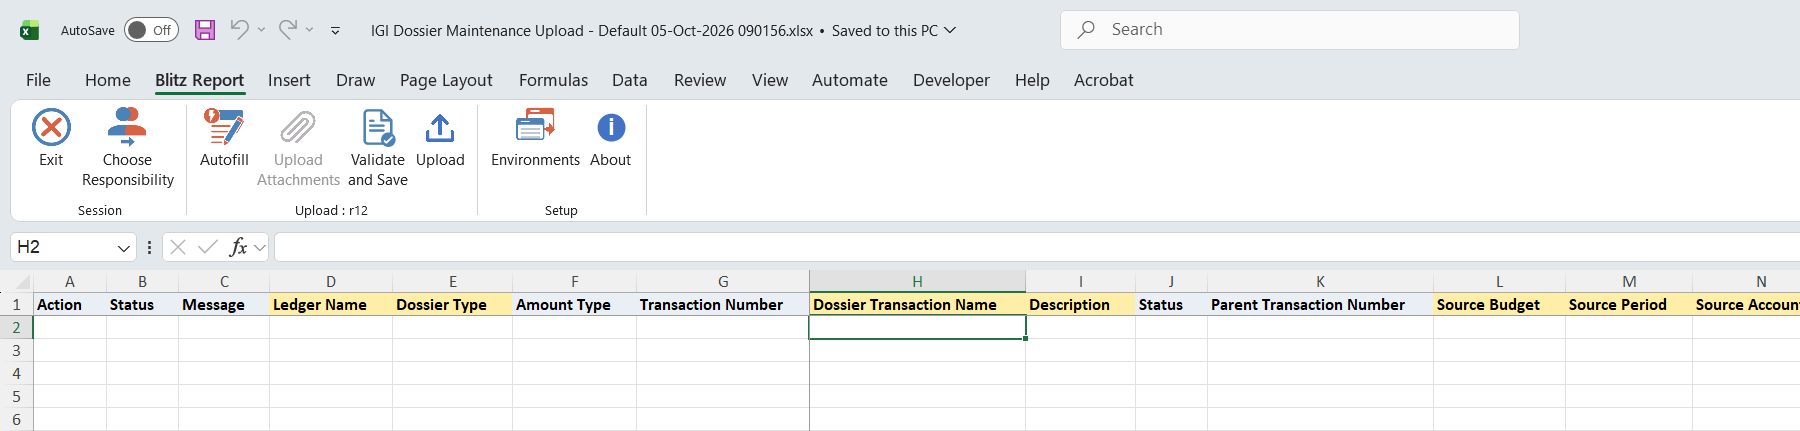
Task: Open the Acrobat tab
Action: pos(1104,80)
